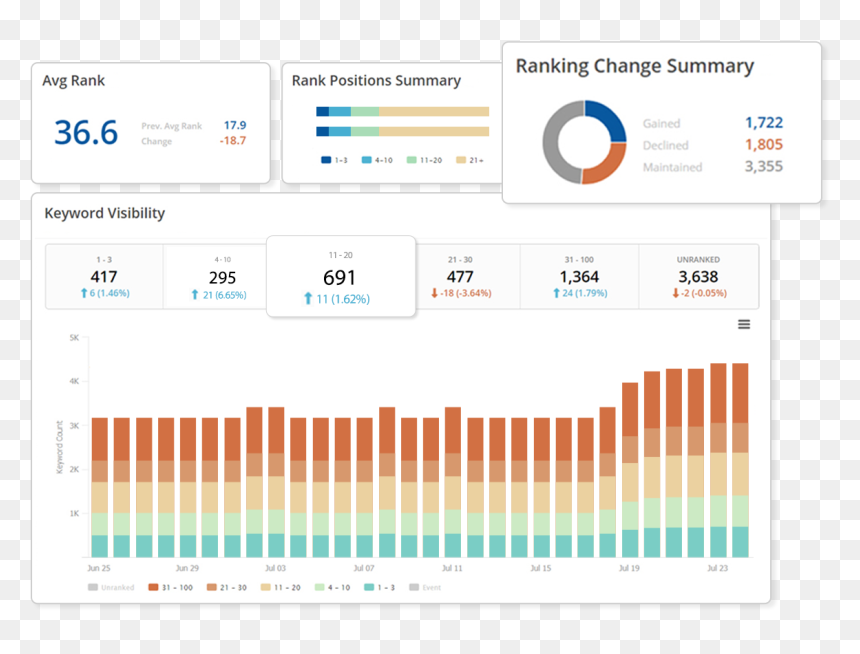The width and height of the screenshot is (860, 654).
Task: Click the average rank value 36.6
Action: [86, 132]
